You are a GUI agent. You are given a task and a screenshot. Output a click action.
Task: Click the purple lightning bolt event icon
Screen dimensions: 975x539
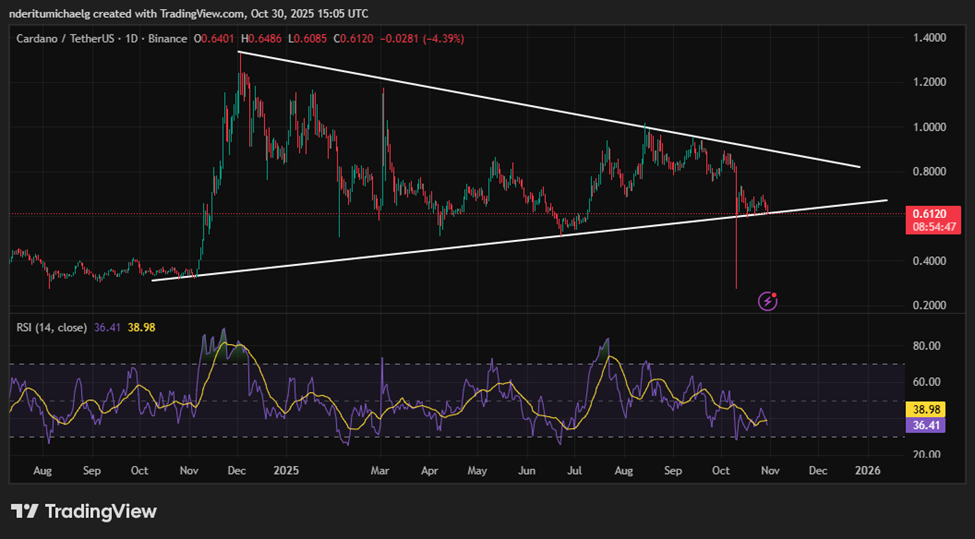coord(768,299)
